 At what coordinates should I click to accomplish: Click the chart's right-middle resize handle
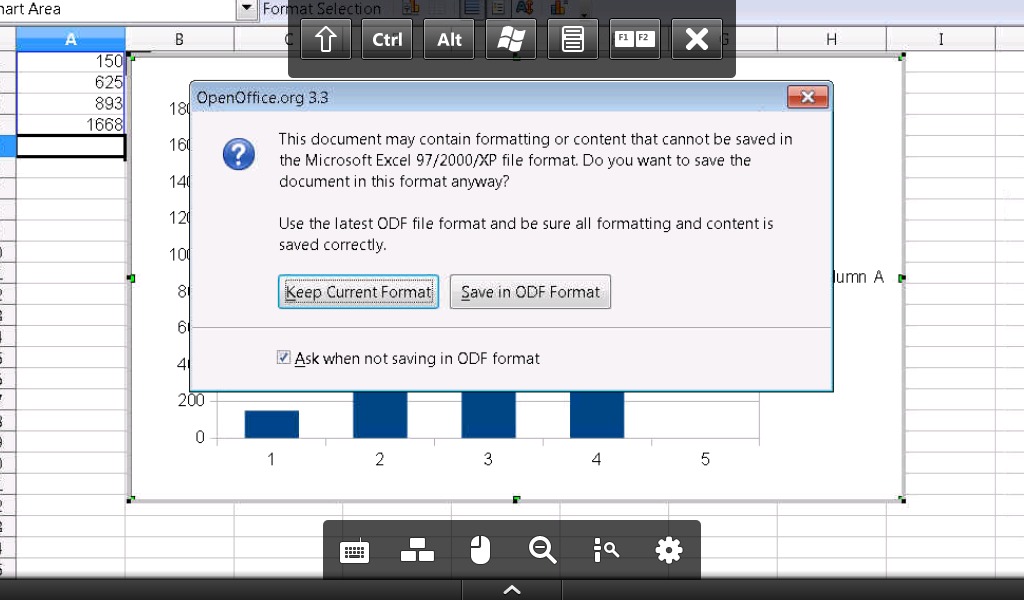coord(902,278)
